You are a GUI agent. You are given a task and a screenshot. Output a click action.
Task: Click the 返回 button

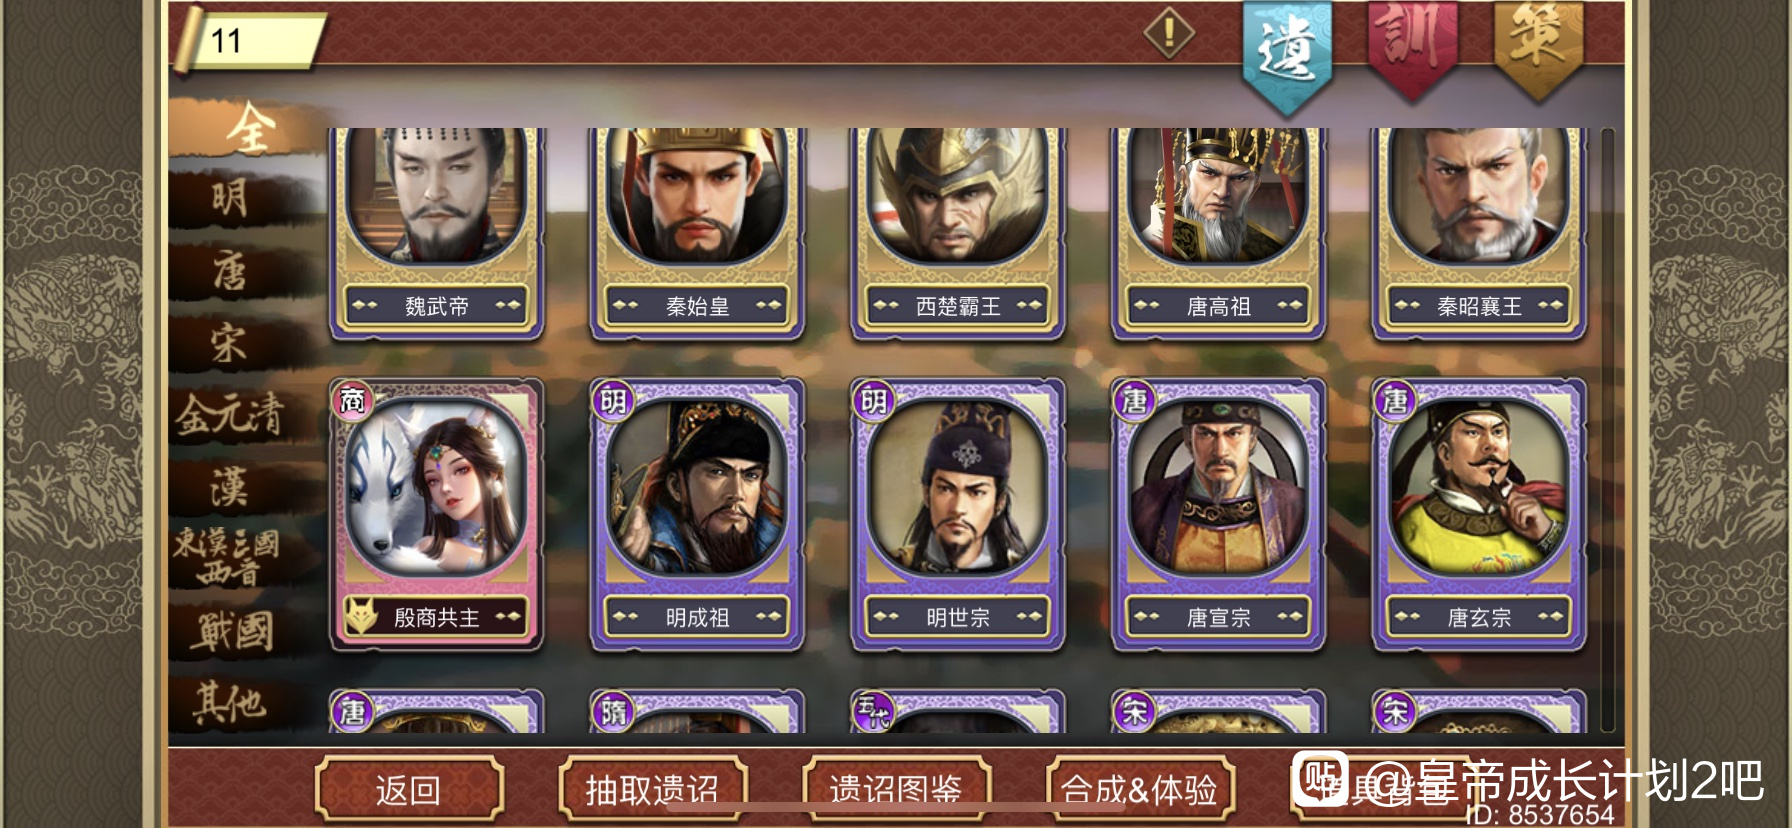point(409,790)
